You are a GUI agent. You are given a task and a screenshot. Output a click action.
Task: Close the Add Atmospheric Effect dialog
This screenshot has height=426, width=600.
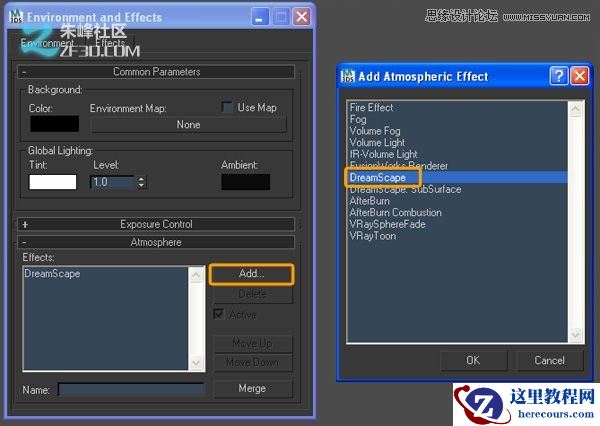(580, 76)
